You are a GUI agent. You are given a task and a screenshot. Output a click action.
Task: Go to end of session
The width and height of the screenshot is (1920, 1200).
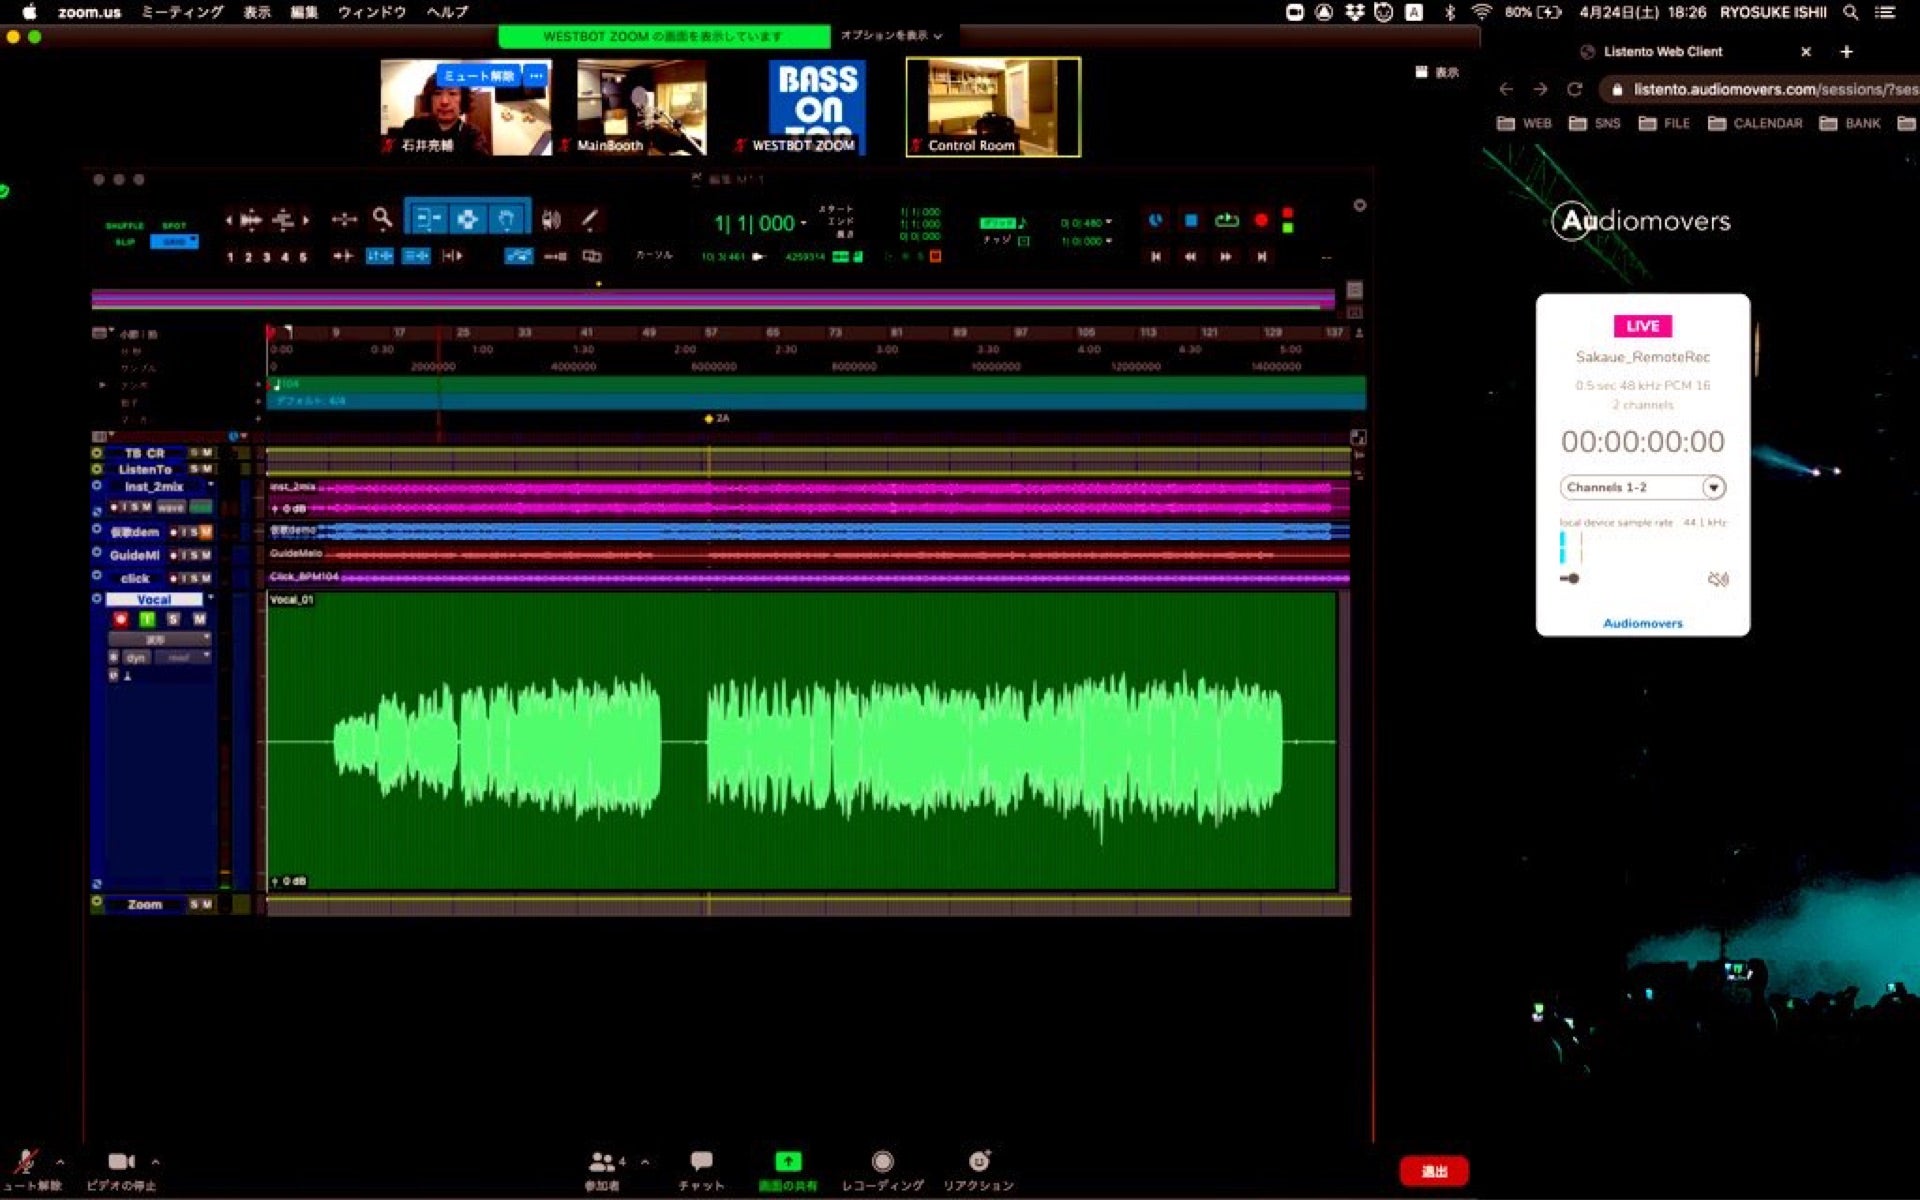point(1262,257)
